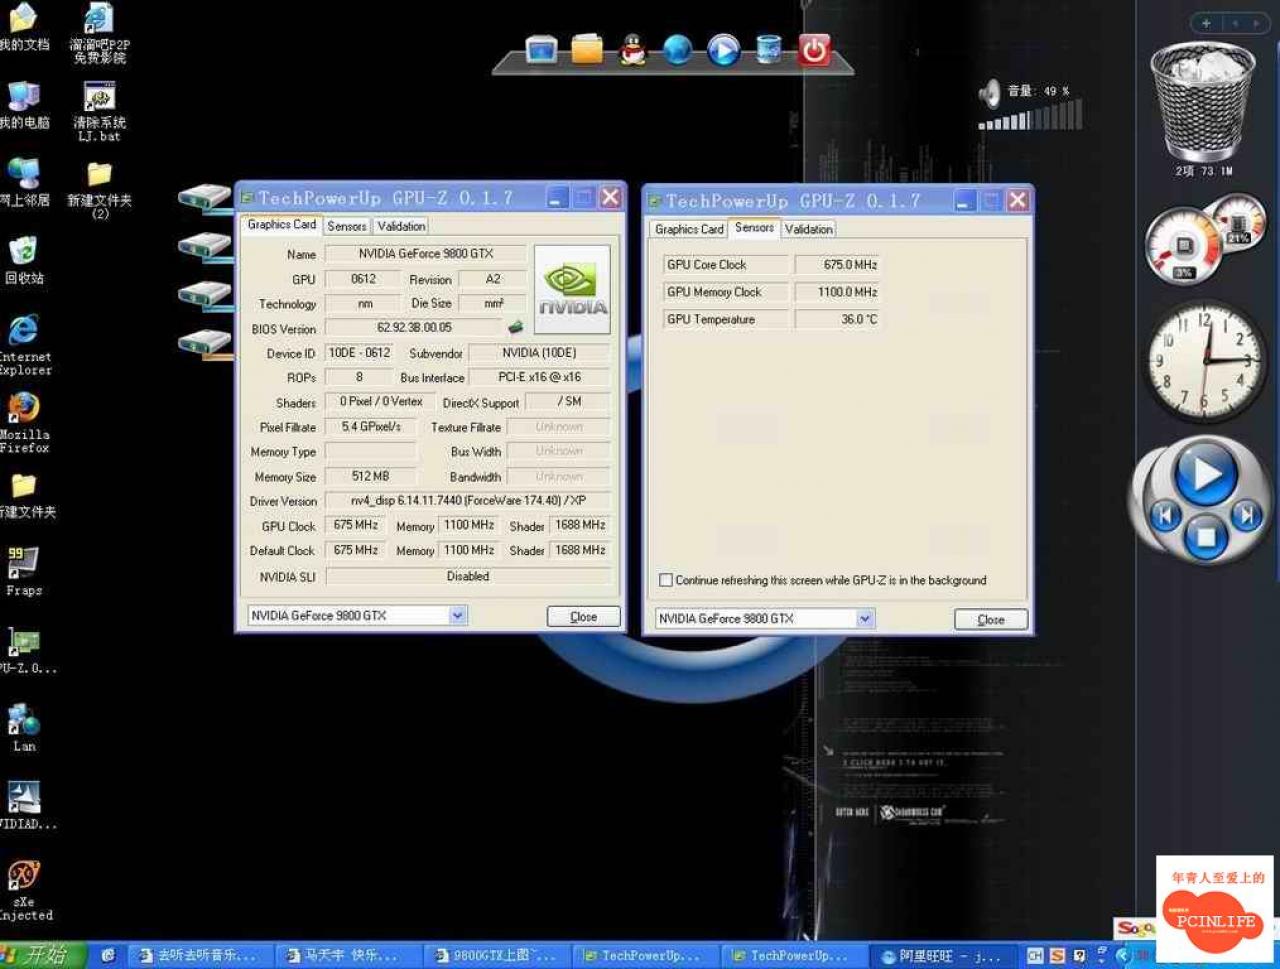1280x969 pixels.
Task: Open the wire-mesh recycle bin gadget
Action: click(1203, 102)
